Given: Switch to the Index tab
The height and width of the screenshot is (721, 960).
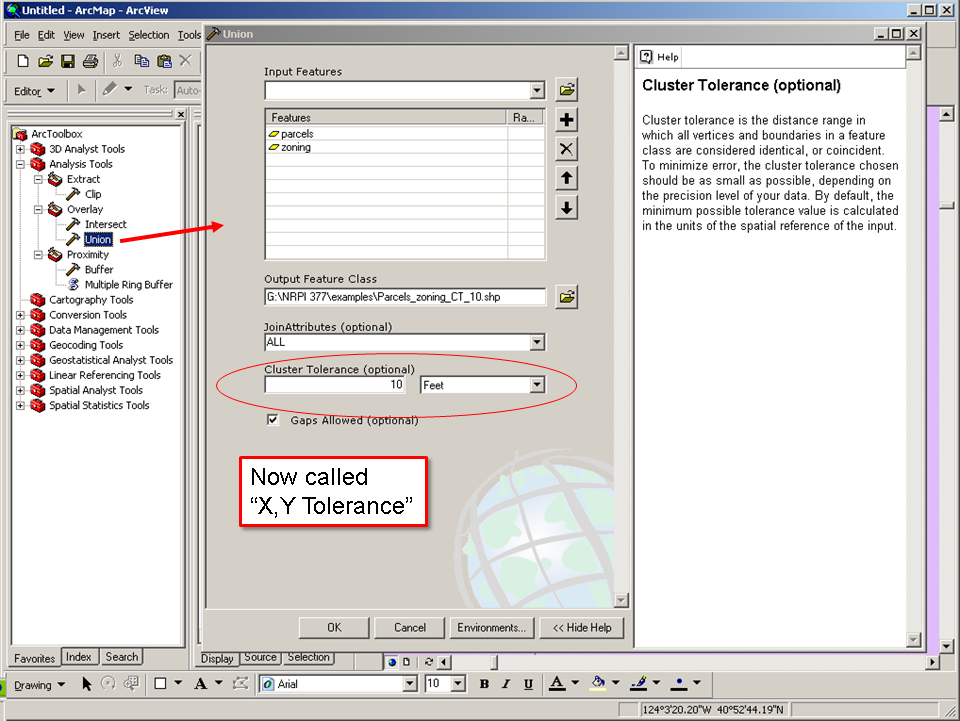Looking at the screenshot, I should (78, 657).
